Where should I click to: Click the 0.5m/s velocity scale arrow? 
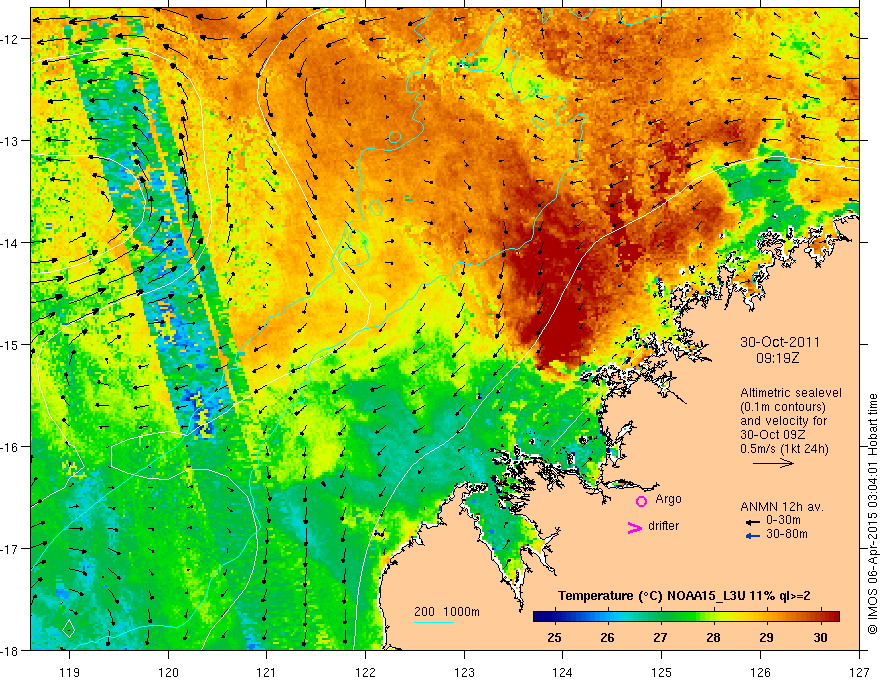point(773,463)
